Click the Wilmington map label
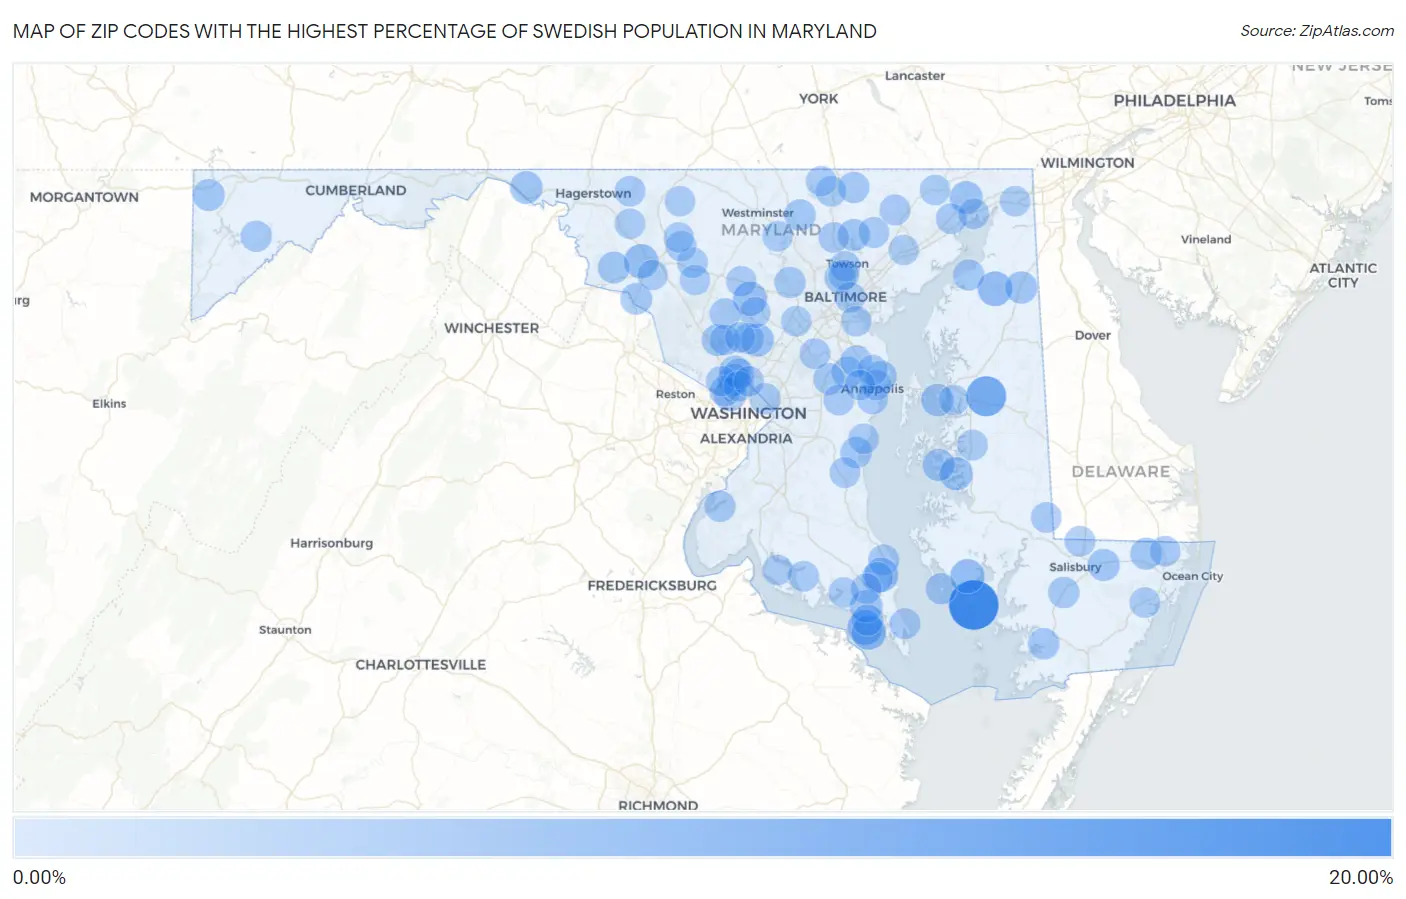Image resolution: width=1406 pixels, height=899 pixels. [x=1087, y=163]
